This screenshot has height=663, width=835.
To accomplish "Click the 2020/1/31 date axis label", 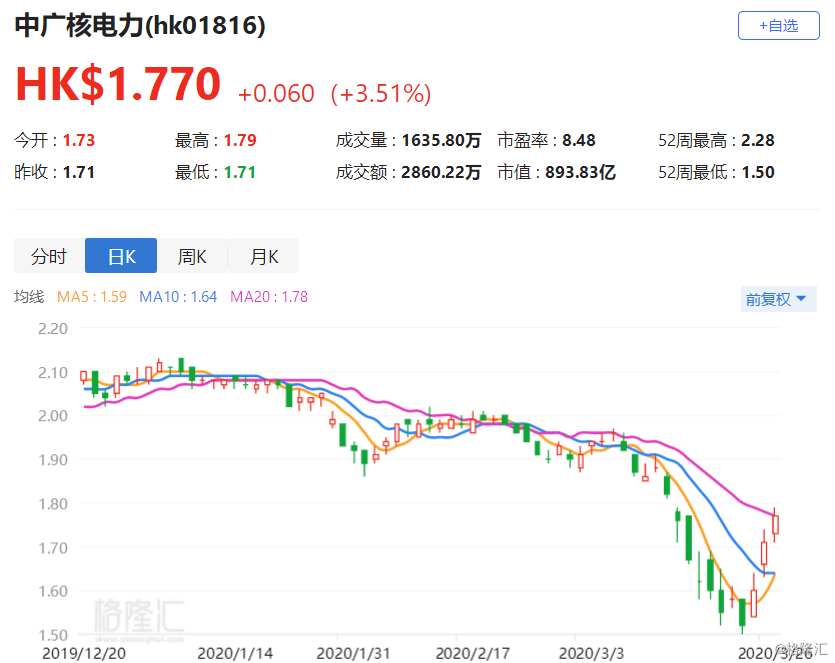I will coord(353,653).
